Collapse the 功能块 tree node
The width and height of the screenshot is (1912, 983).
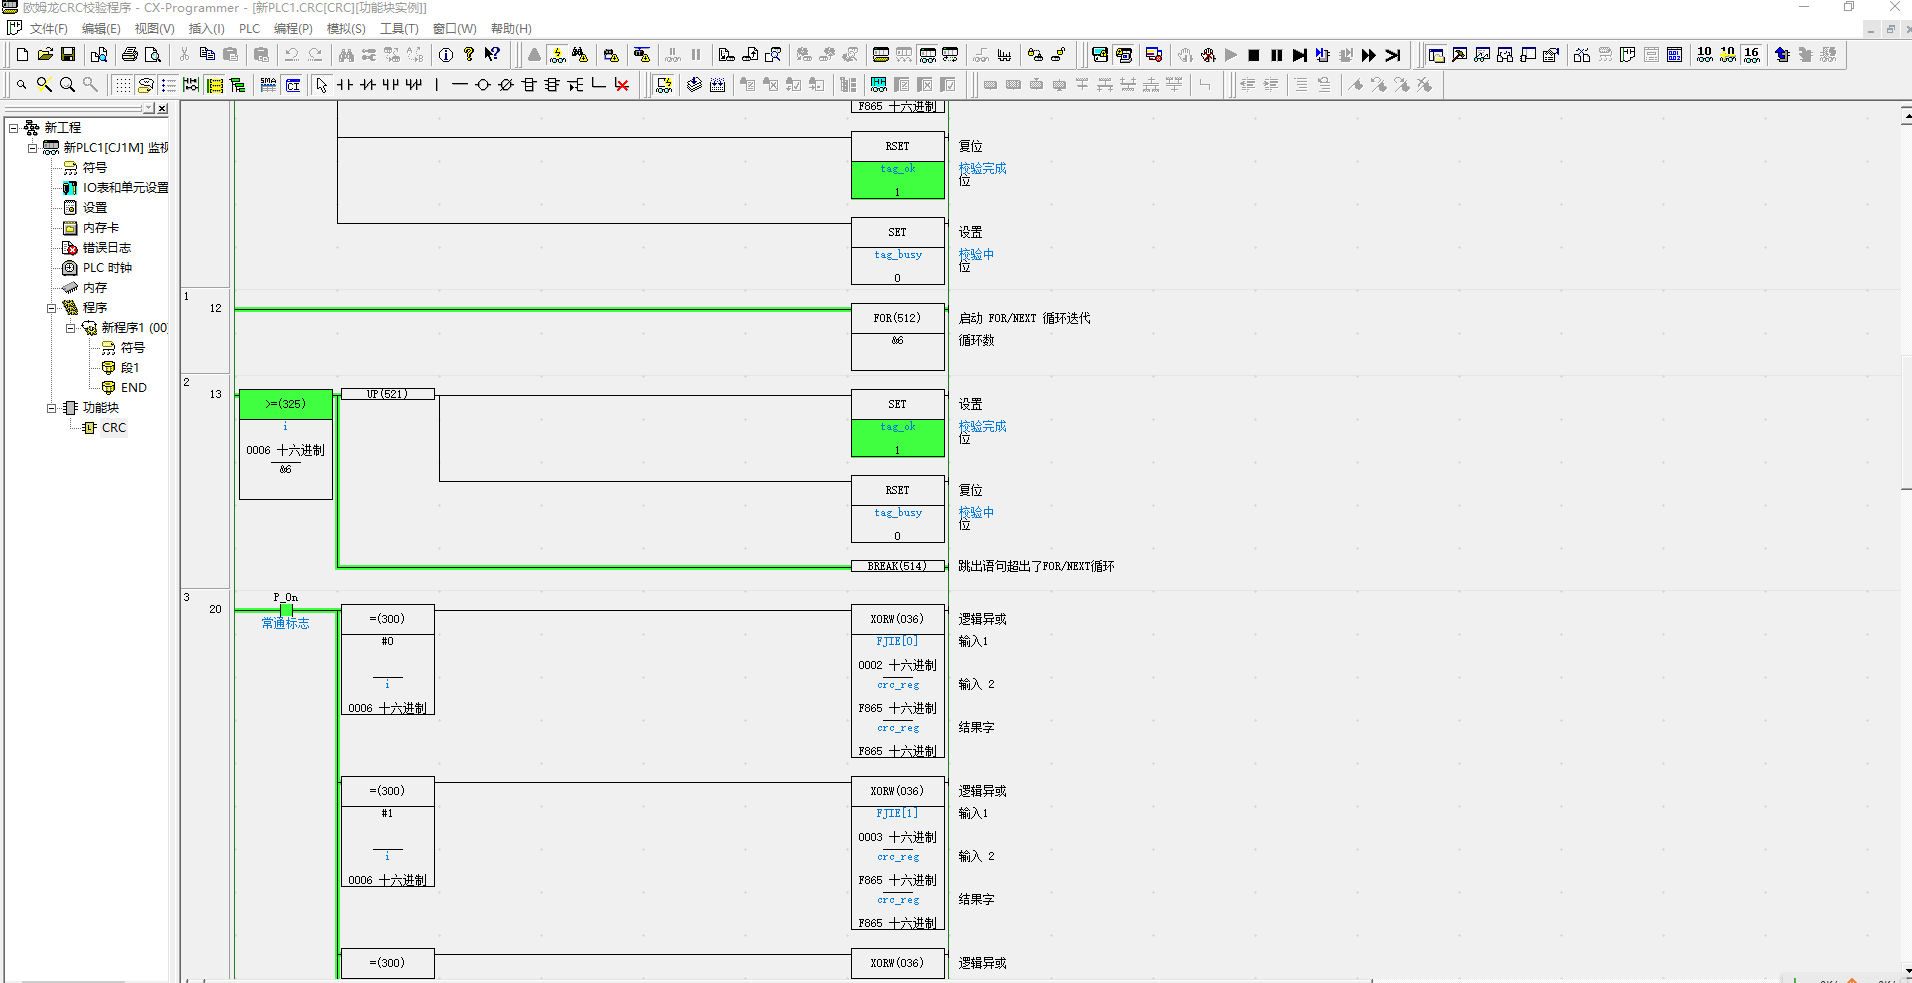pyautogui.click(x=52, y=408)
